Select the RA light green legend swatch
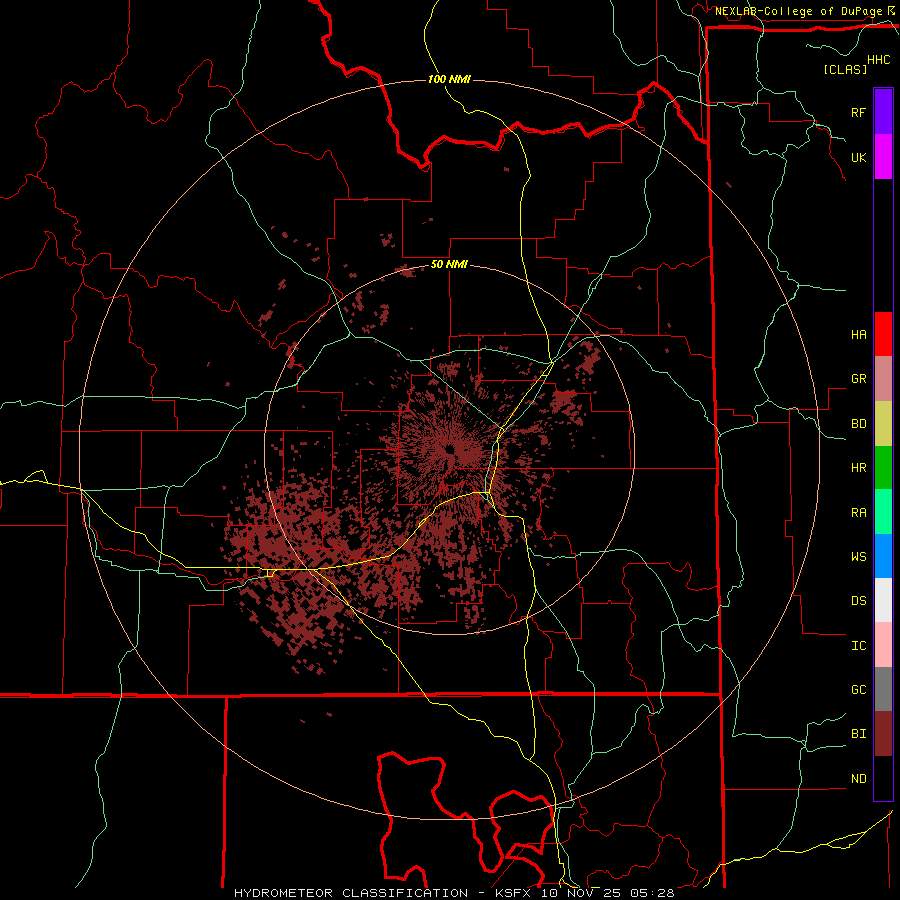The image size is (900, 900). tap(883, 512)
